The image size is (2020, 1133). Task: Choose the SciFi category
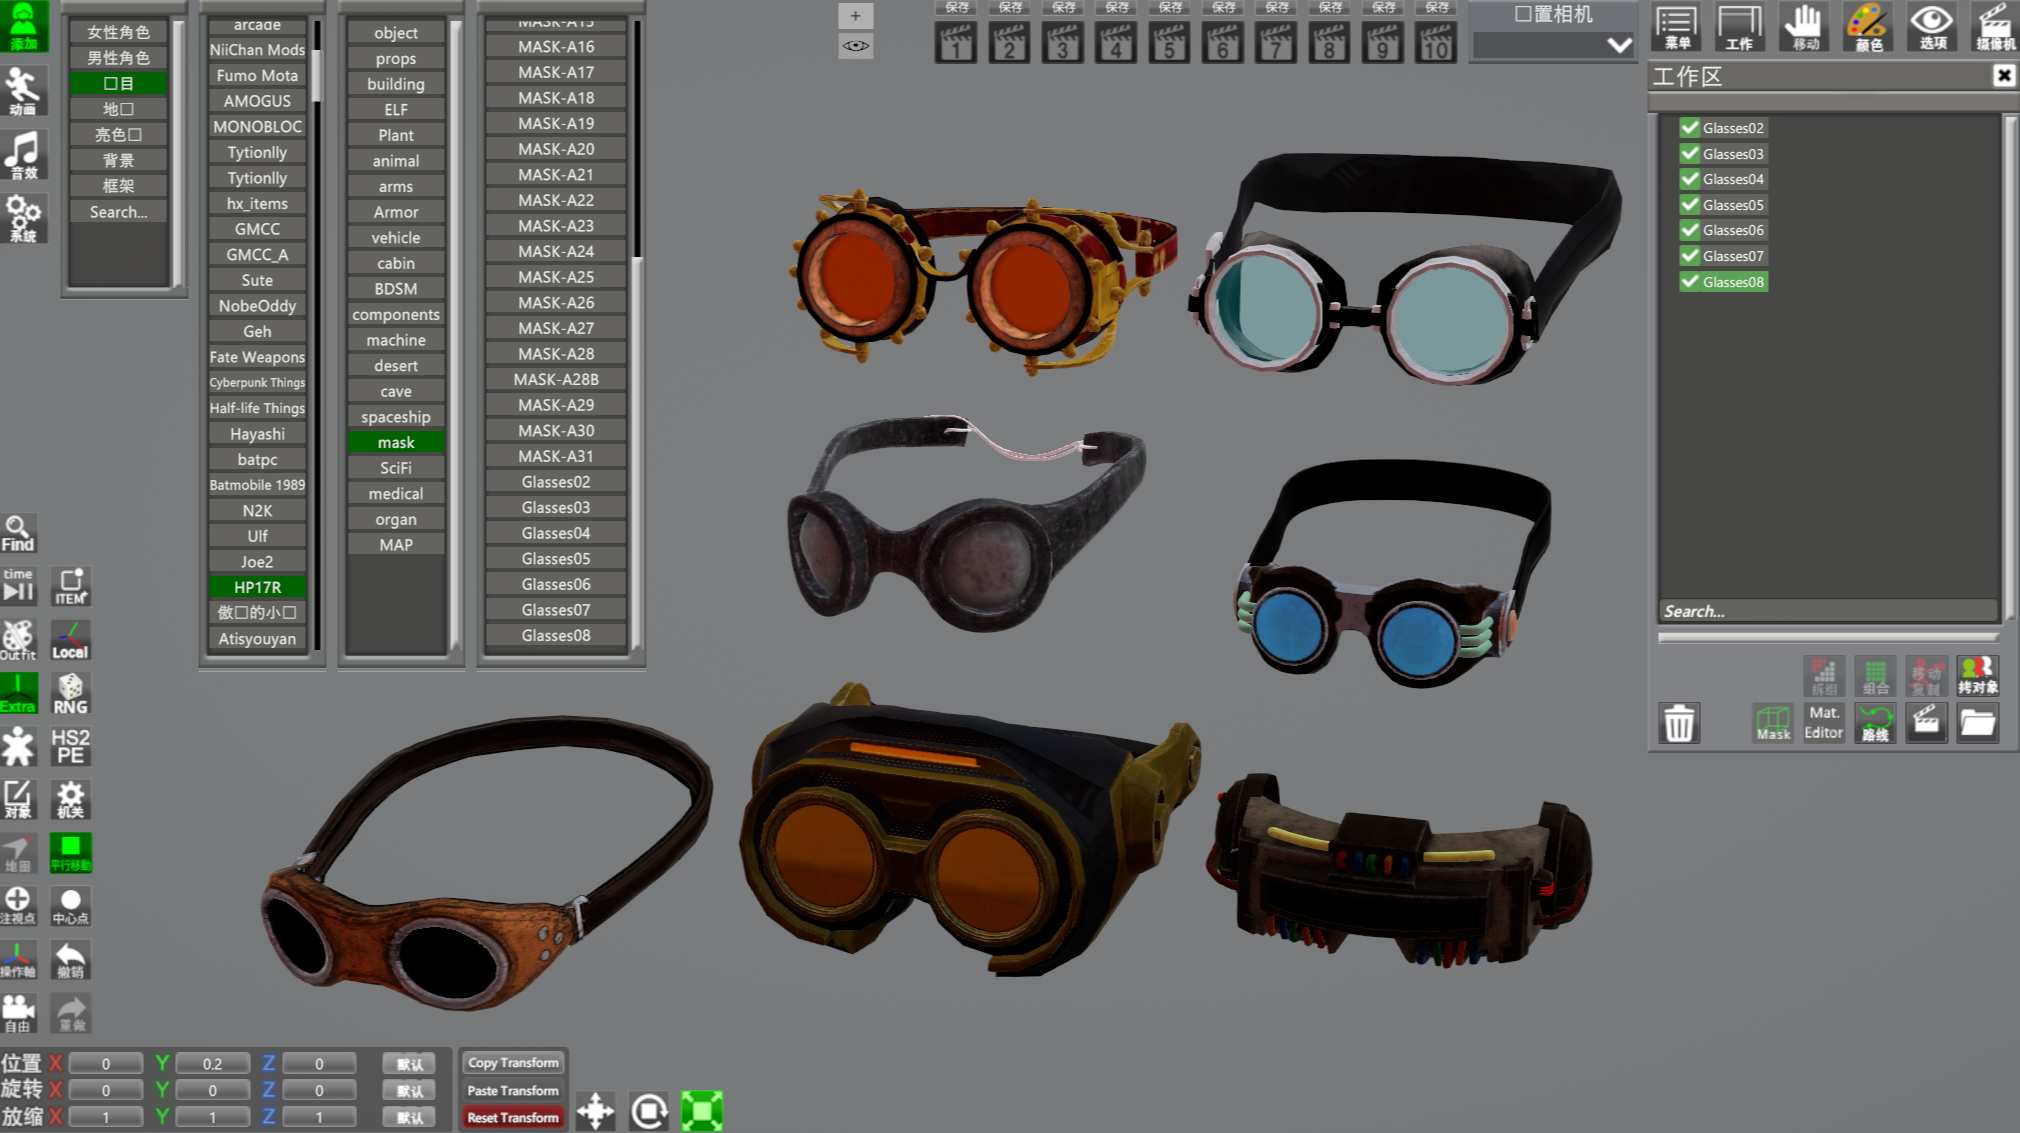396,468
